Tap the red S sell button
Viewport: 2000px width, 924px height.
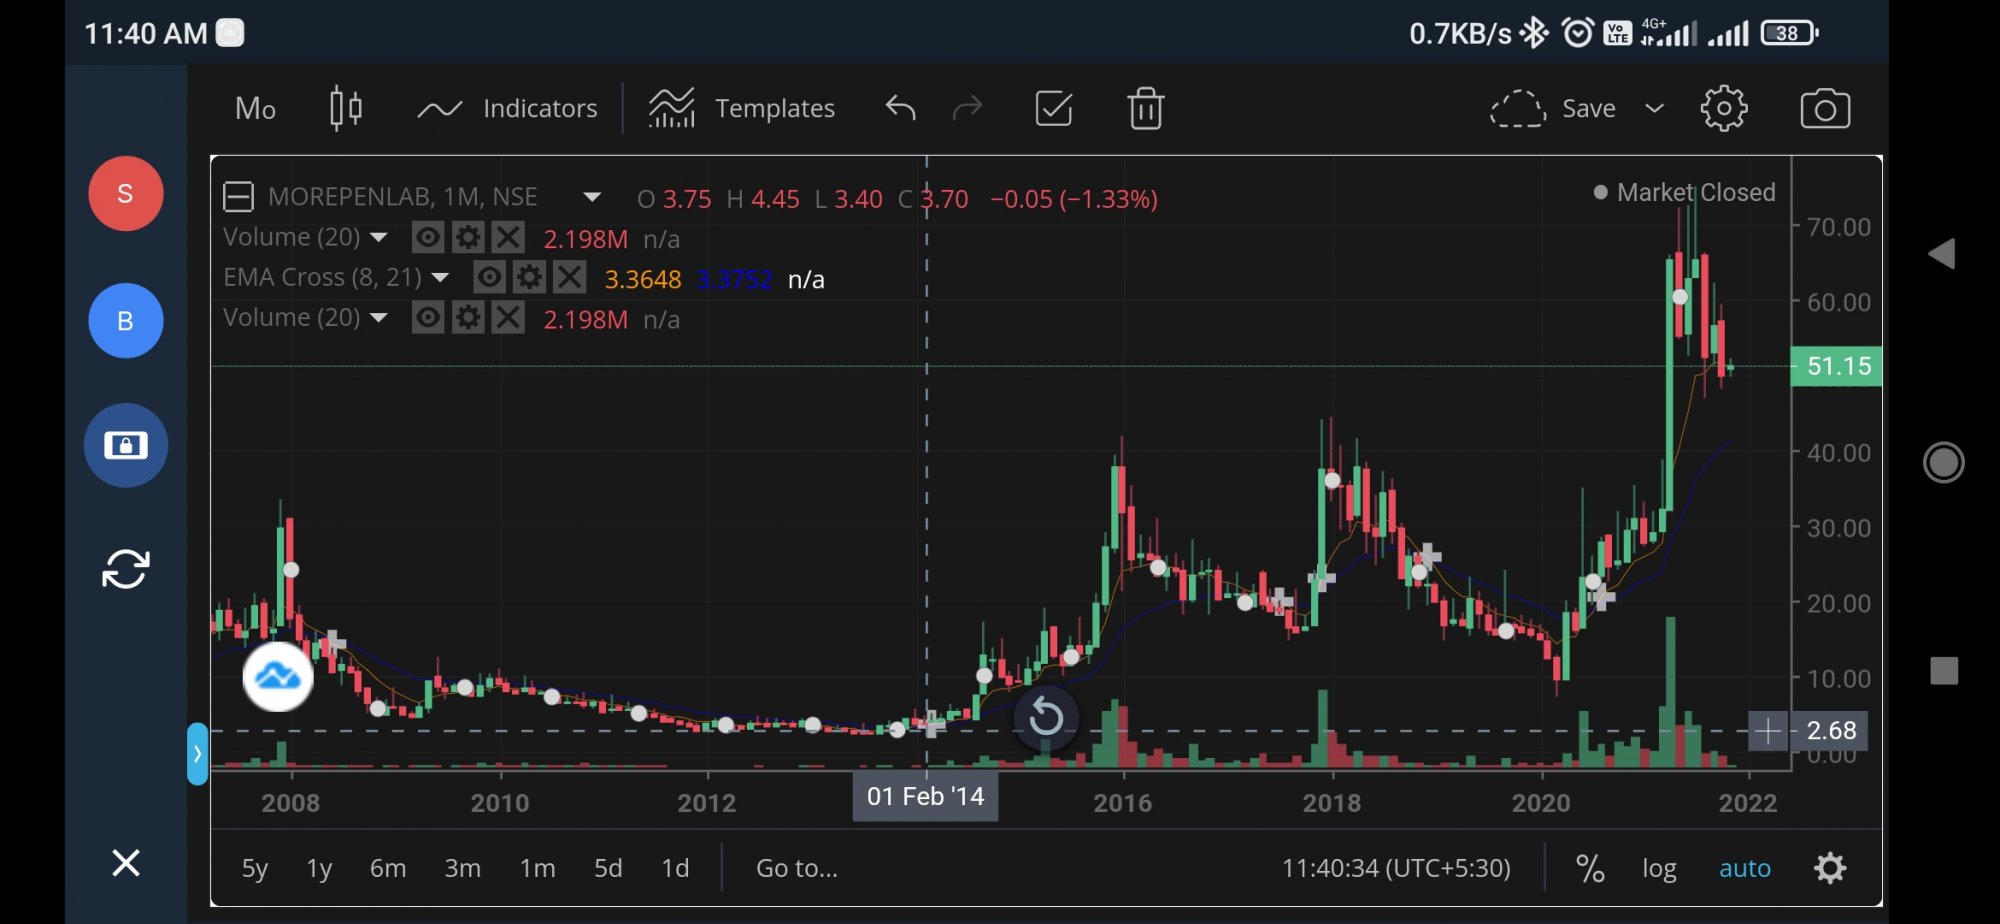[x=126, y=194]
